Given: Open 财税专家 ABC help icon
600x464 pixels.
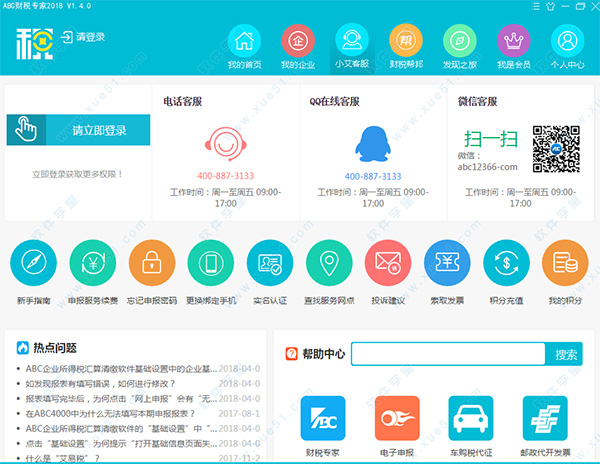Looking at the screenshot, I should coord(323,418).
